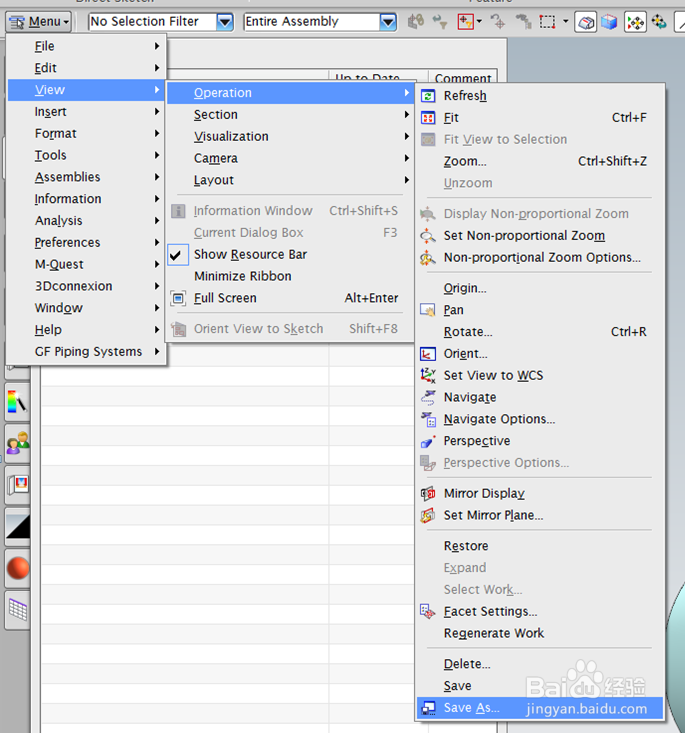This screenshot has height=733, width=685.
Task: Toggle the Show Resource Bar checkmark
Action: click(178, 255)
